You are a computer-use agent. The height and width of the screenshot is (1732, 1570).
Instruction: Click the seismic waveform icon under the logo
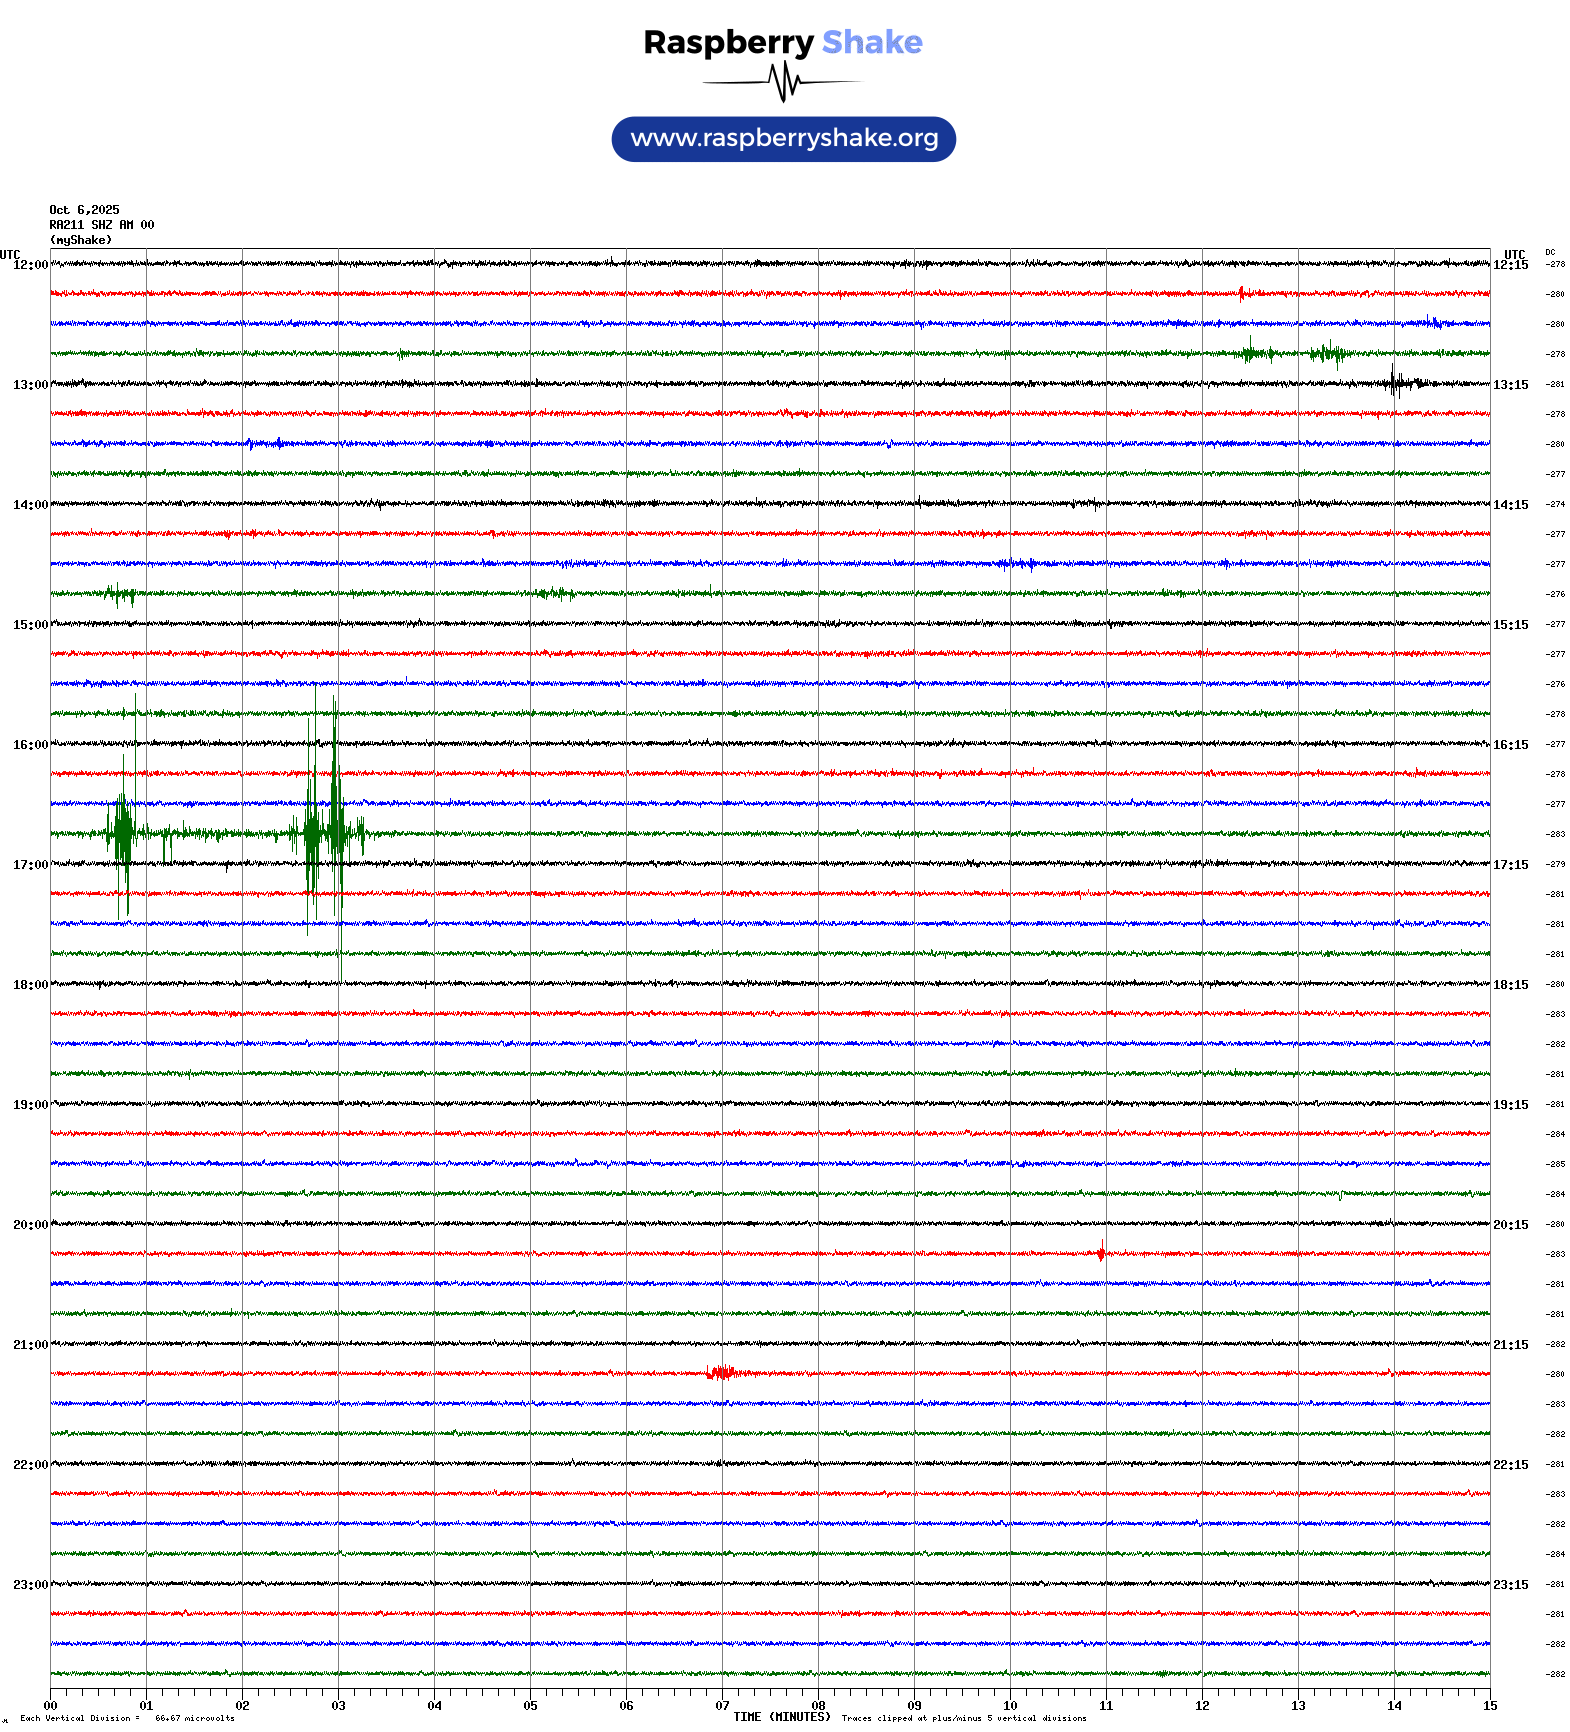click(783, 82)
